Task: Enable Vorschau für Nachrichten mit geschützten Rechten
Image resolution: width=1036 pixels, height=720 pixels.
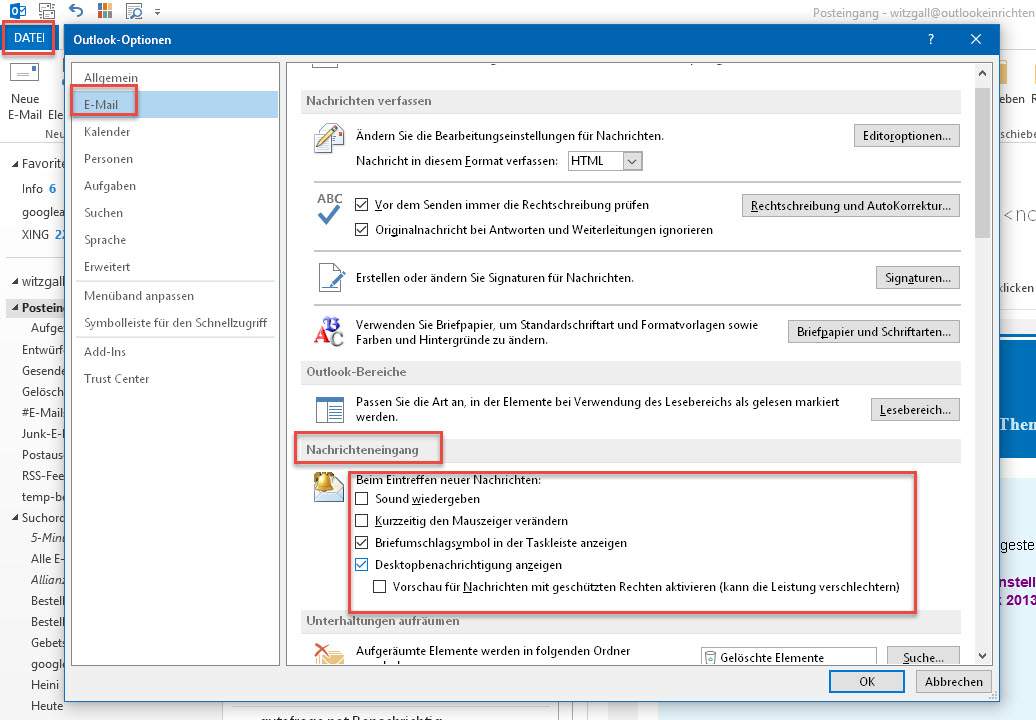Action: (x=379, y=587)
